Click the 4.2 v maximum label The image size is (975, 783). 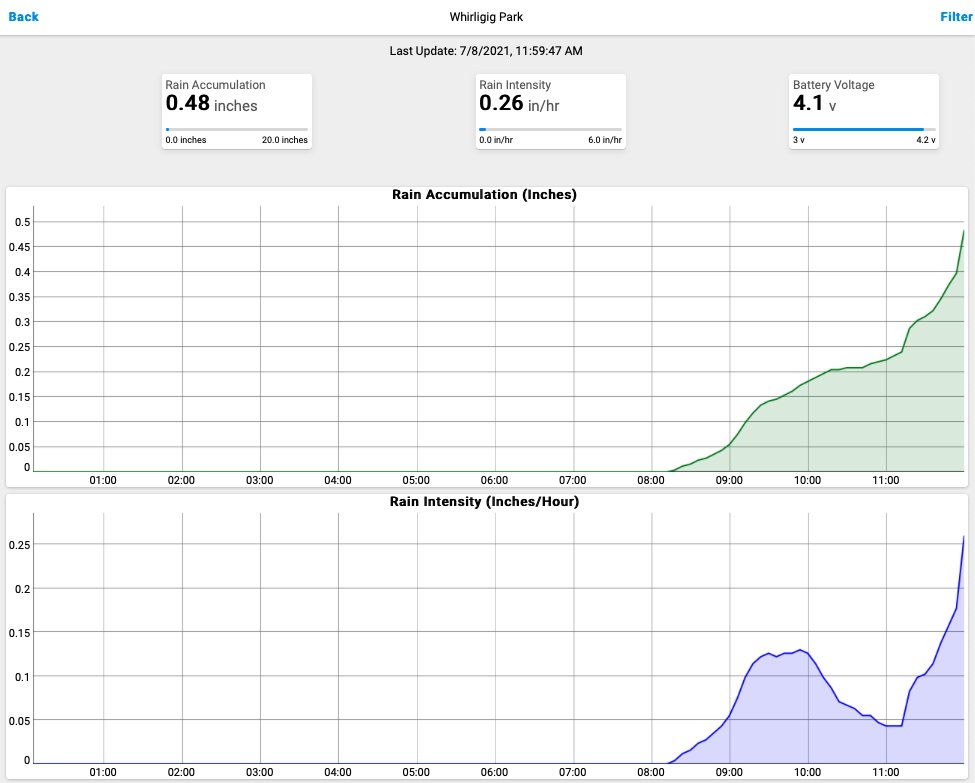click(926, 140)
